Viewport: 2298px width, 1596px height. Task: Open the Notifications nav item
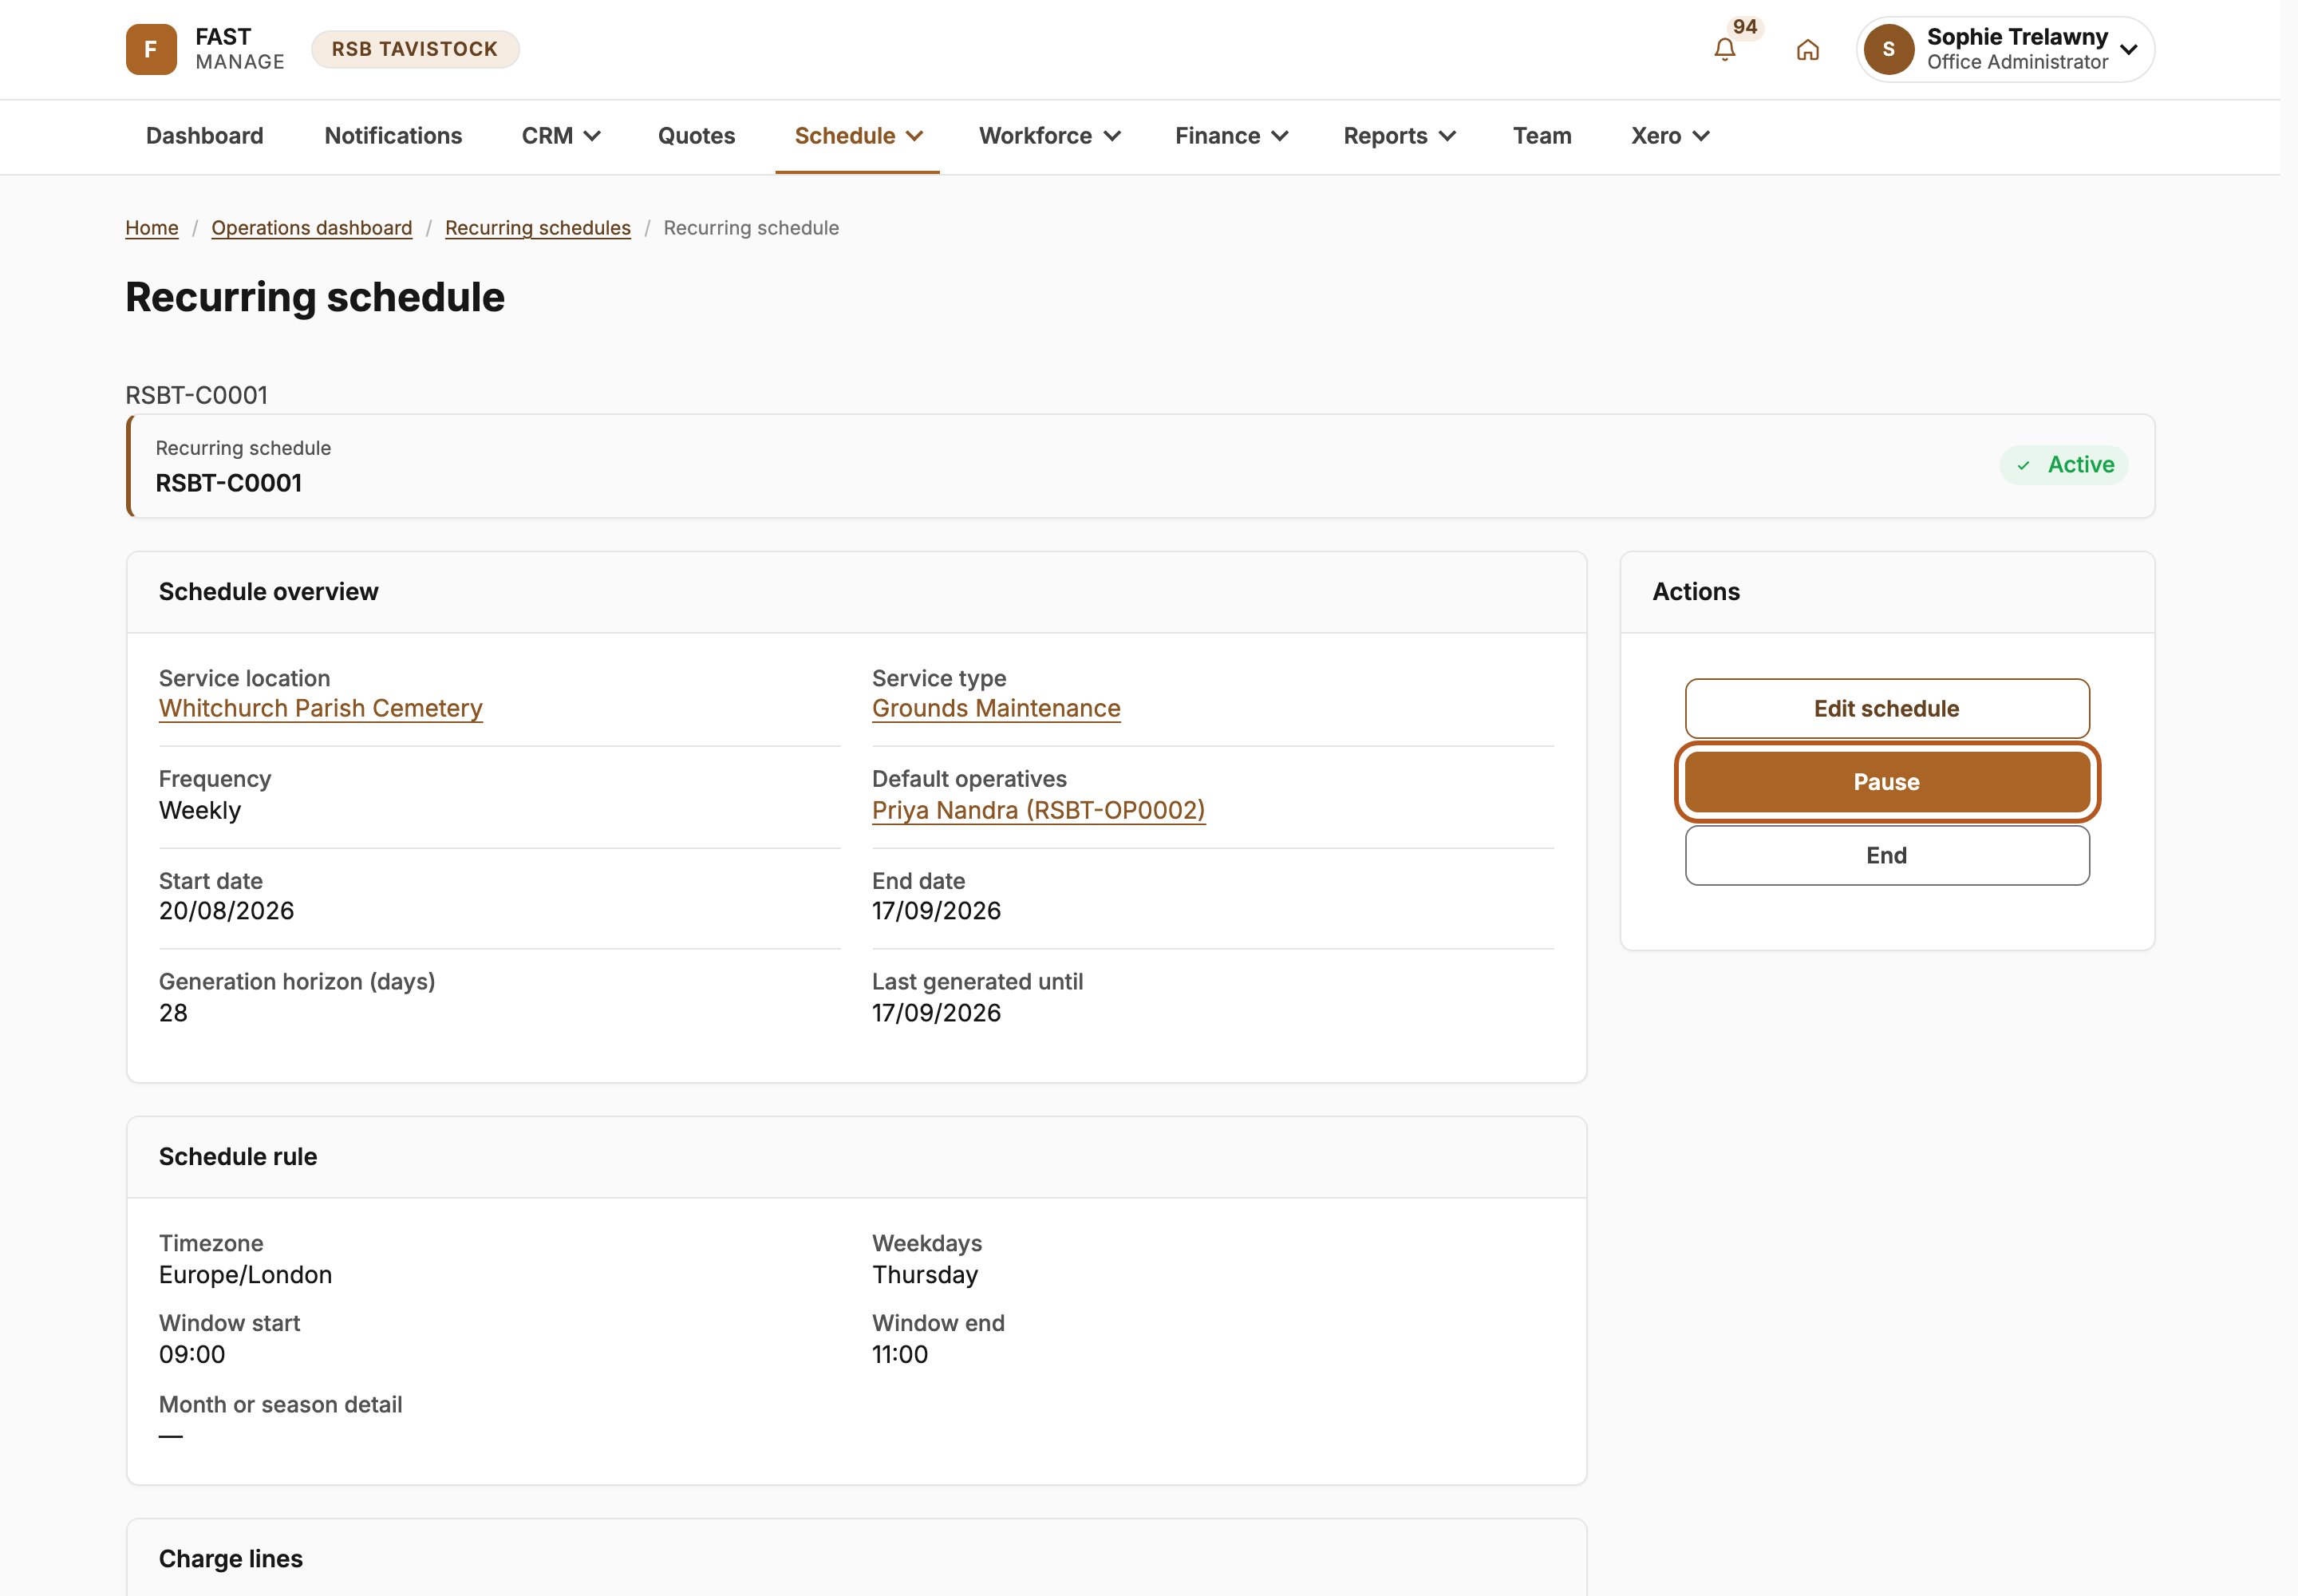pyautogui.click(x=393, y=136)
